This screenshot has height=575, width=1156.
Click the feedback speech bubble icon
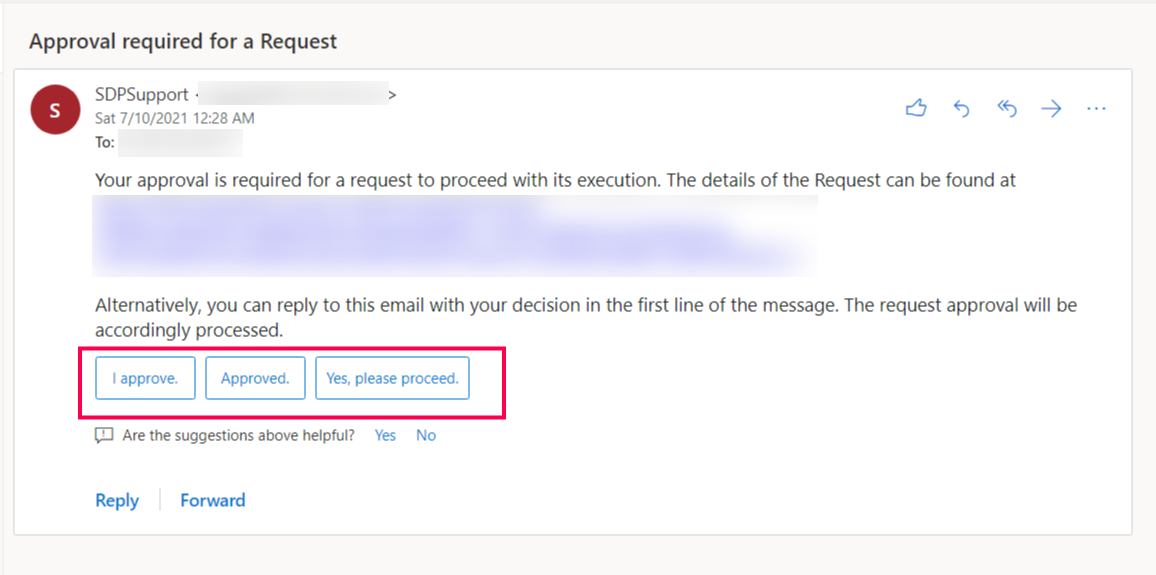coord(104,436)
